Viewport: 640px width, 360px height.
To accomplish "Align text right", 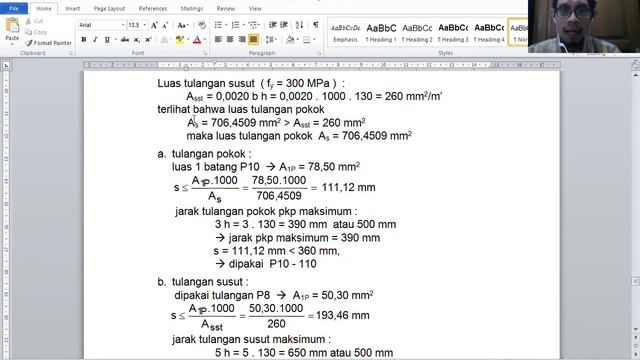I will 242,40.
